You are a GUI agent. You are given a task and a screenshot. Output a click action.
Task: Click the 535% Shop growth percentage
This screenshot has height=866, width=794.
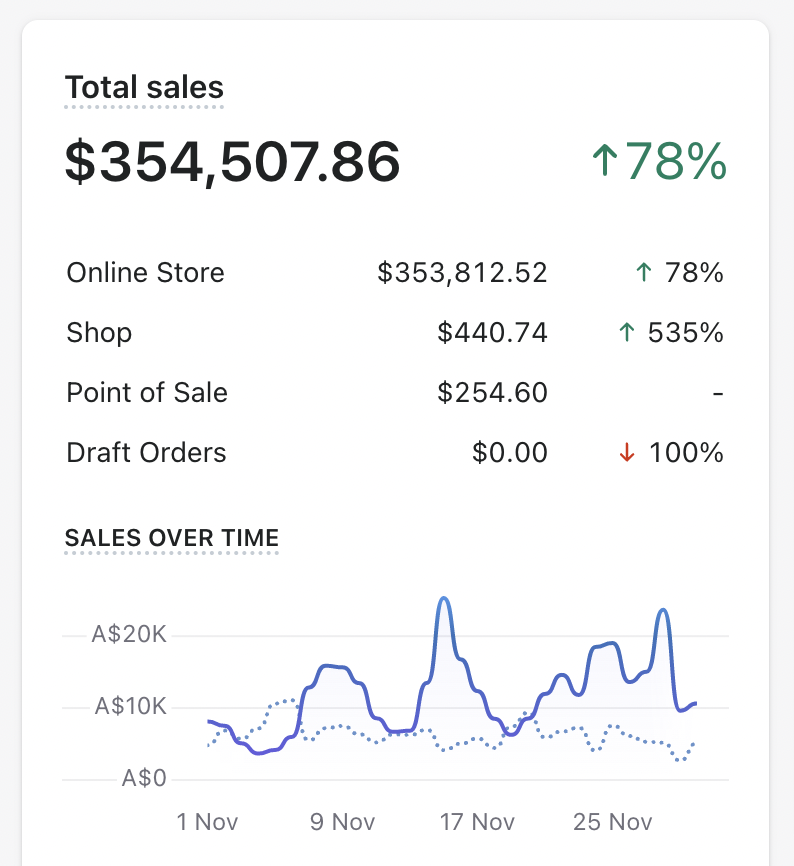pos(685,333)
